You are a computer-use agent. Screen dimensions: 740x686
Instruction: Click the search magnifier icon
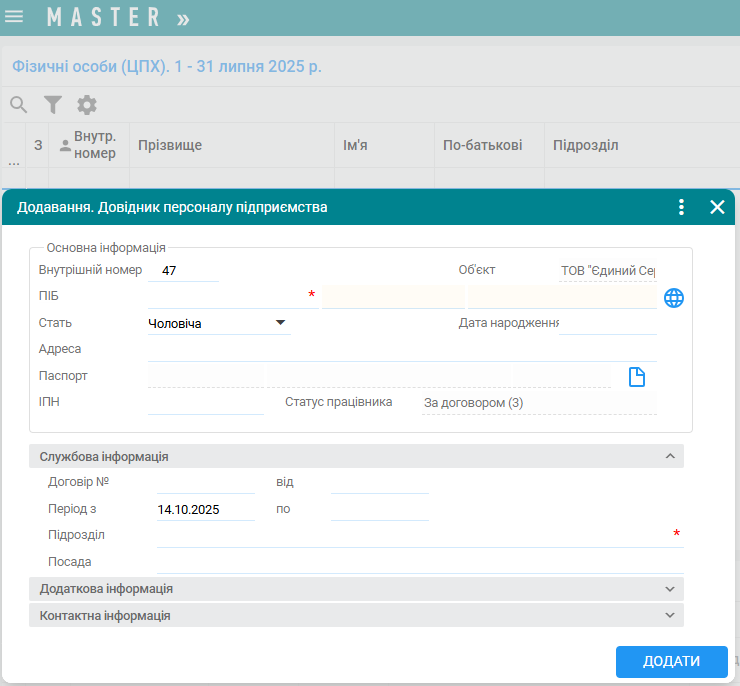(19, 104)
